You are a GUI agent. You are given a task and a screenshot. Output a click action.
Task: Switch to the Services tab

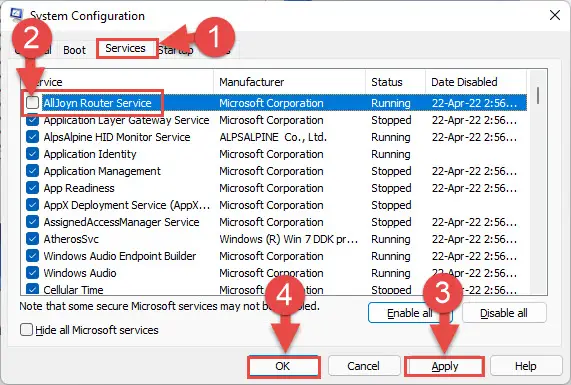tap(126, 48)
